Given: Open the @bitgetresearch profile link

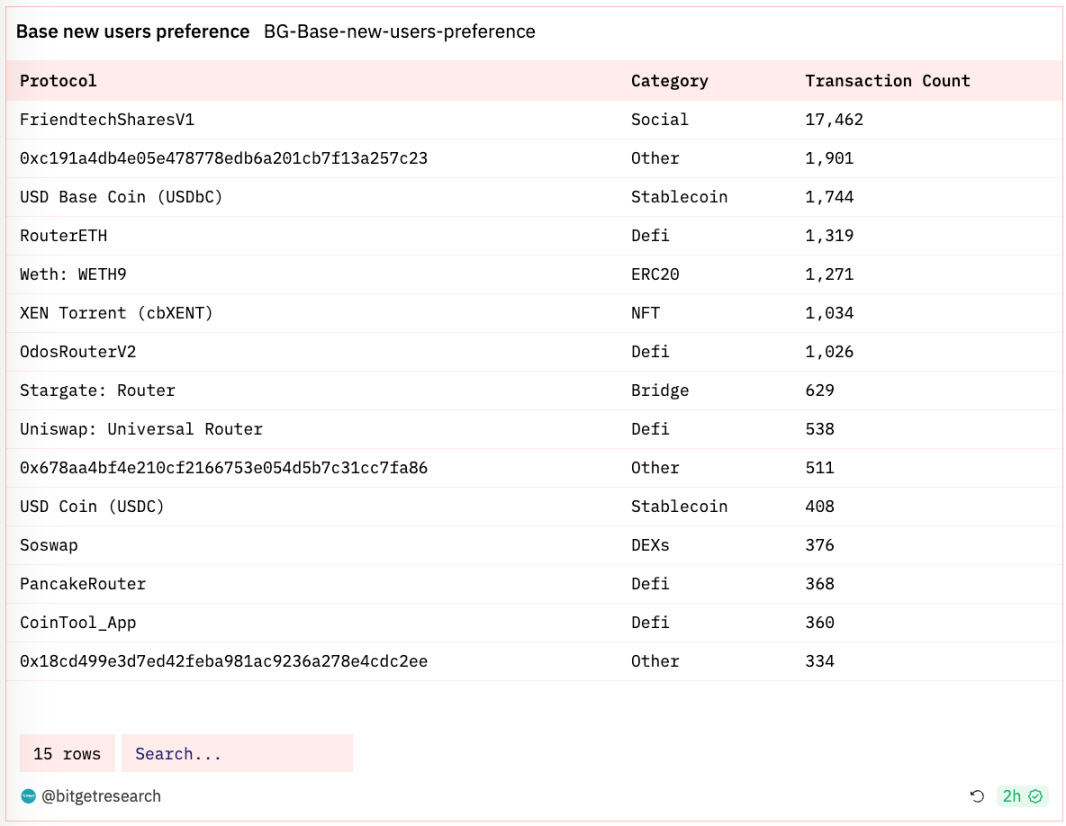Looking at the screenshot, I should pyautogui.click(x=100, y=796).
